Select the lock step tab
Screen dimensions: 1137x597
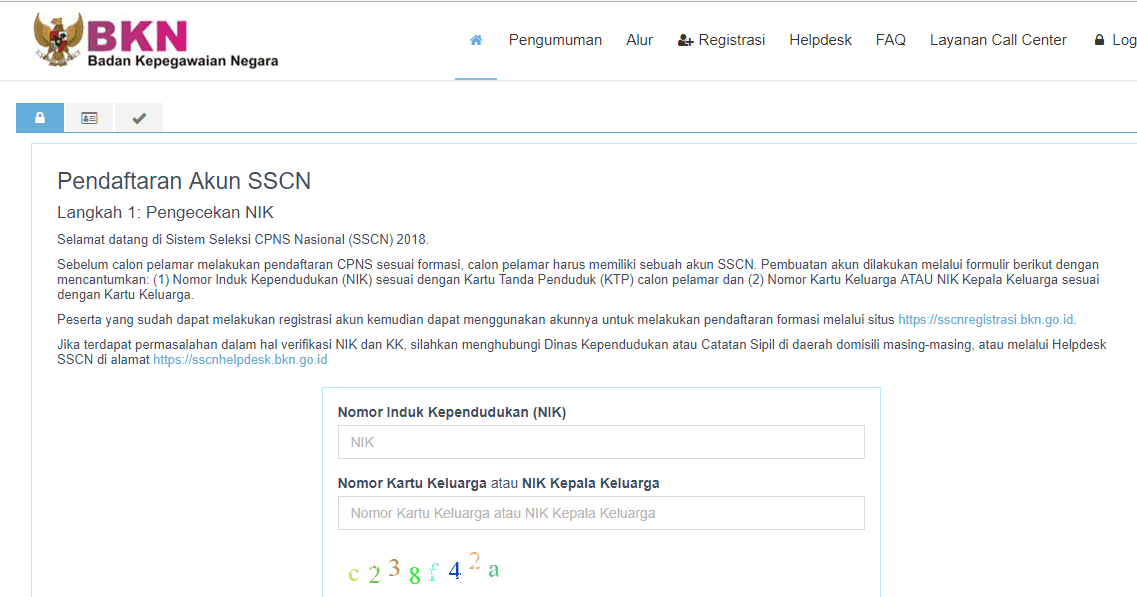(40, 118)
